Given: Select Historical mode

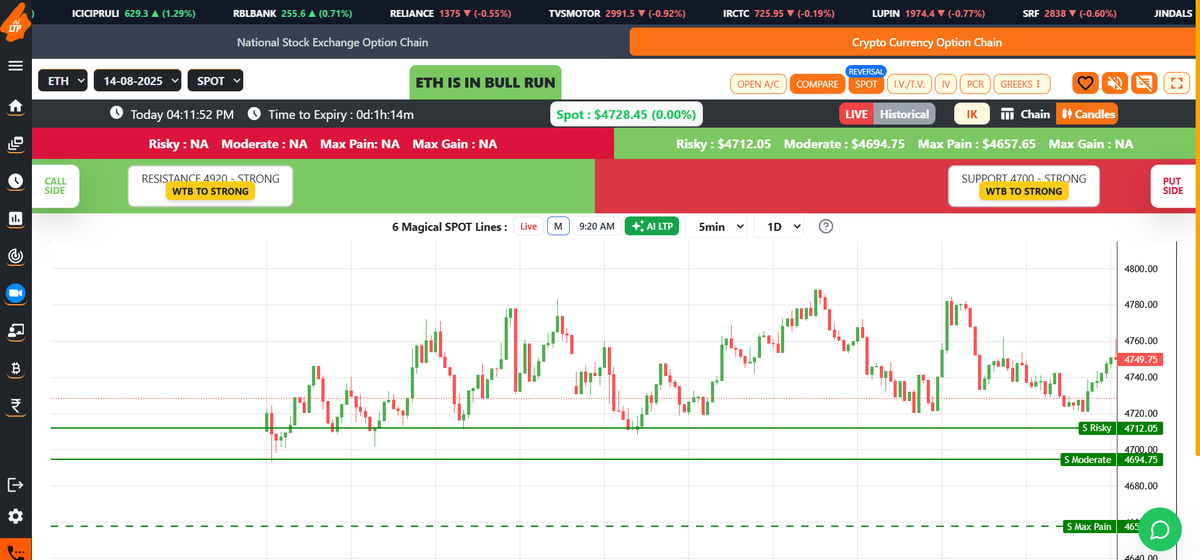Looking at the screenshot, I should coord(904,114).
